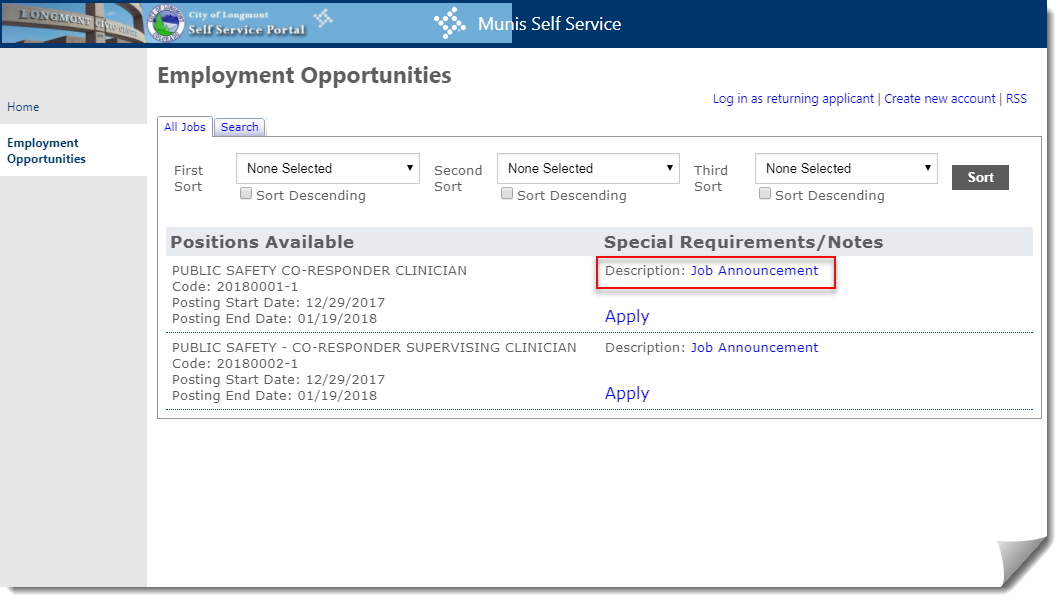Open the RSS feed link
This screenshot has height=602, width=1062.
pyautogui.click(x=1016, y=99)
